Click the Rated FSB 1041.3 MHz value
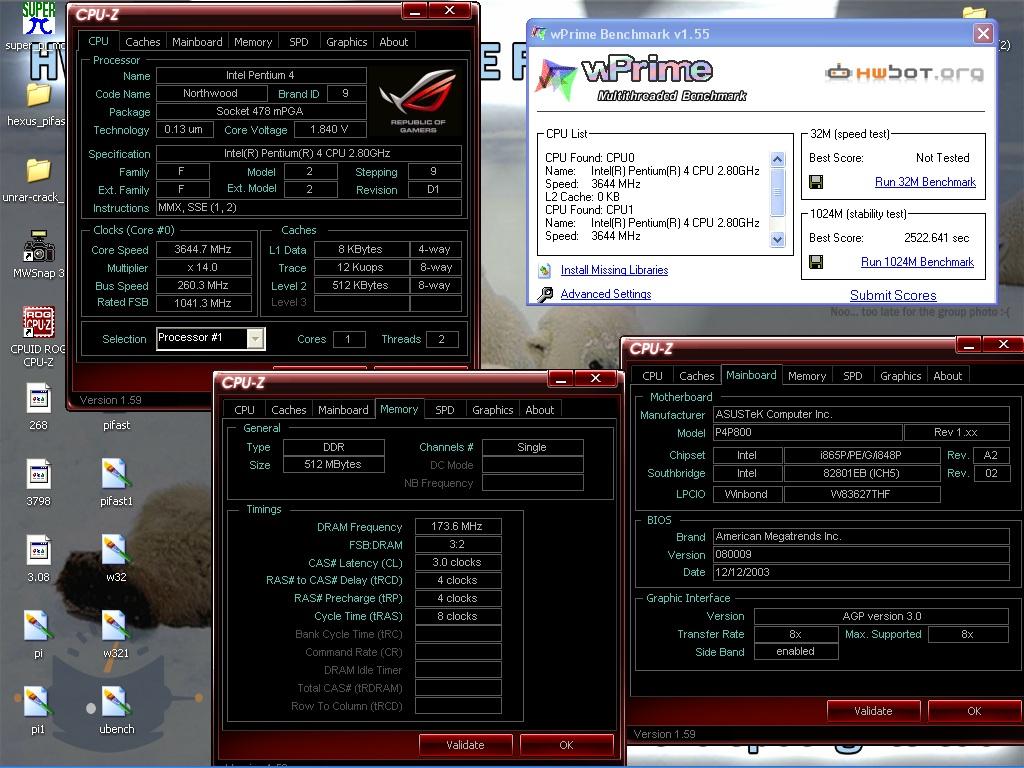The width and height of the screenshot is (1024, 768). click(203, 303)
